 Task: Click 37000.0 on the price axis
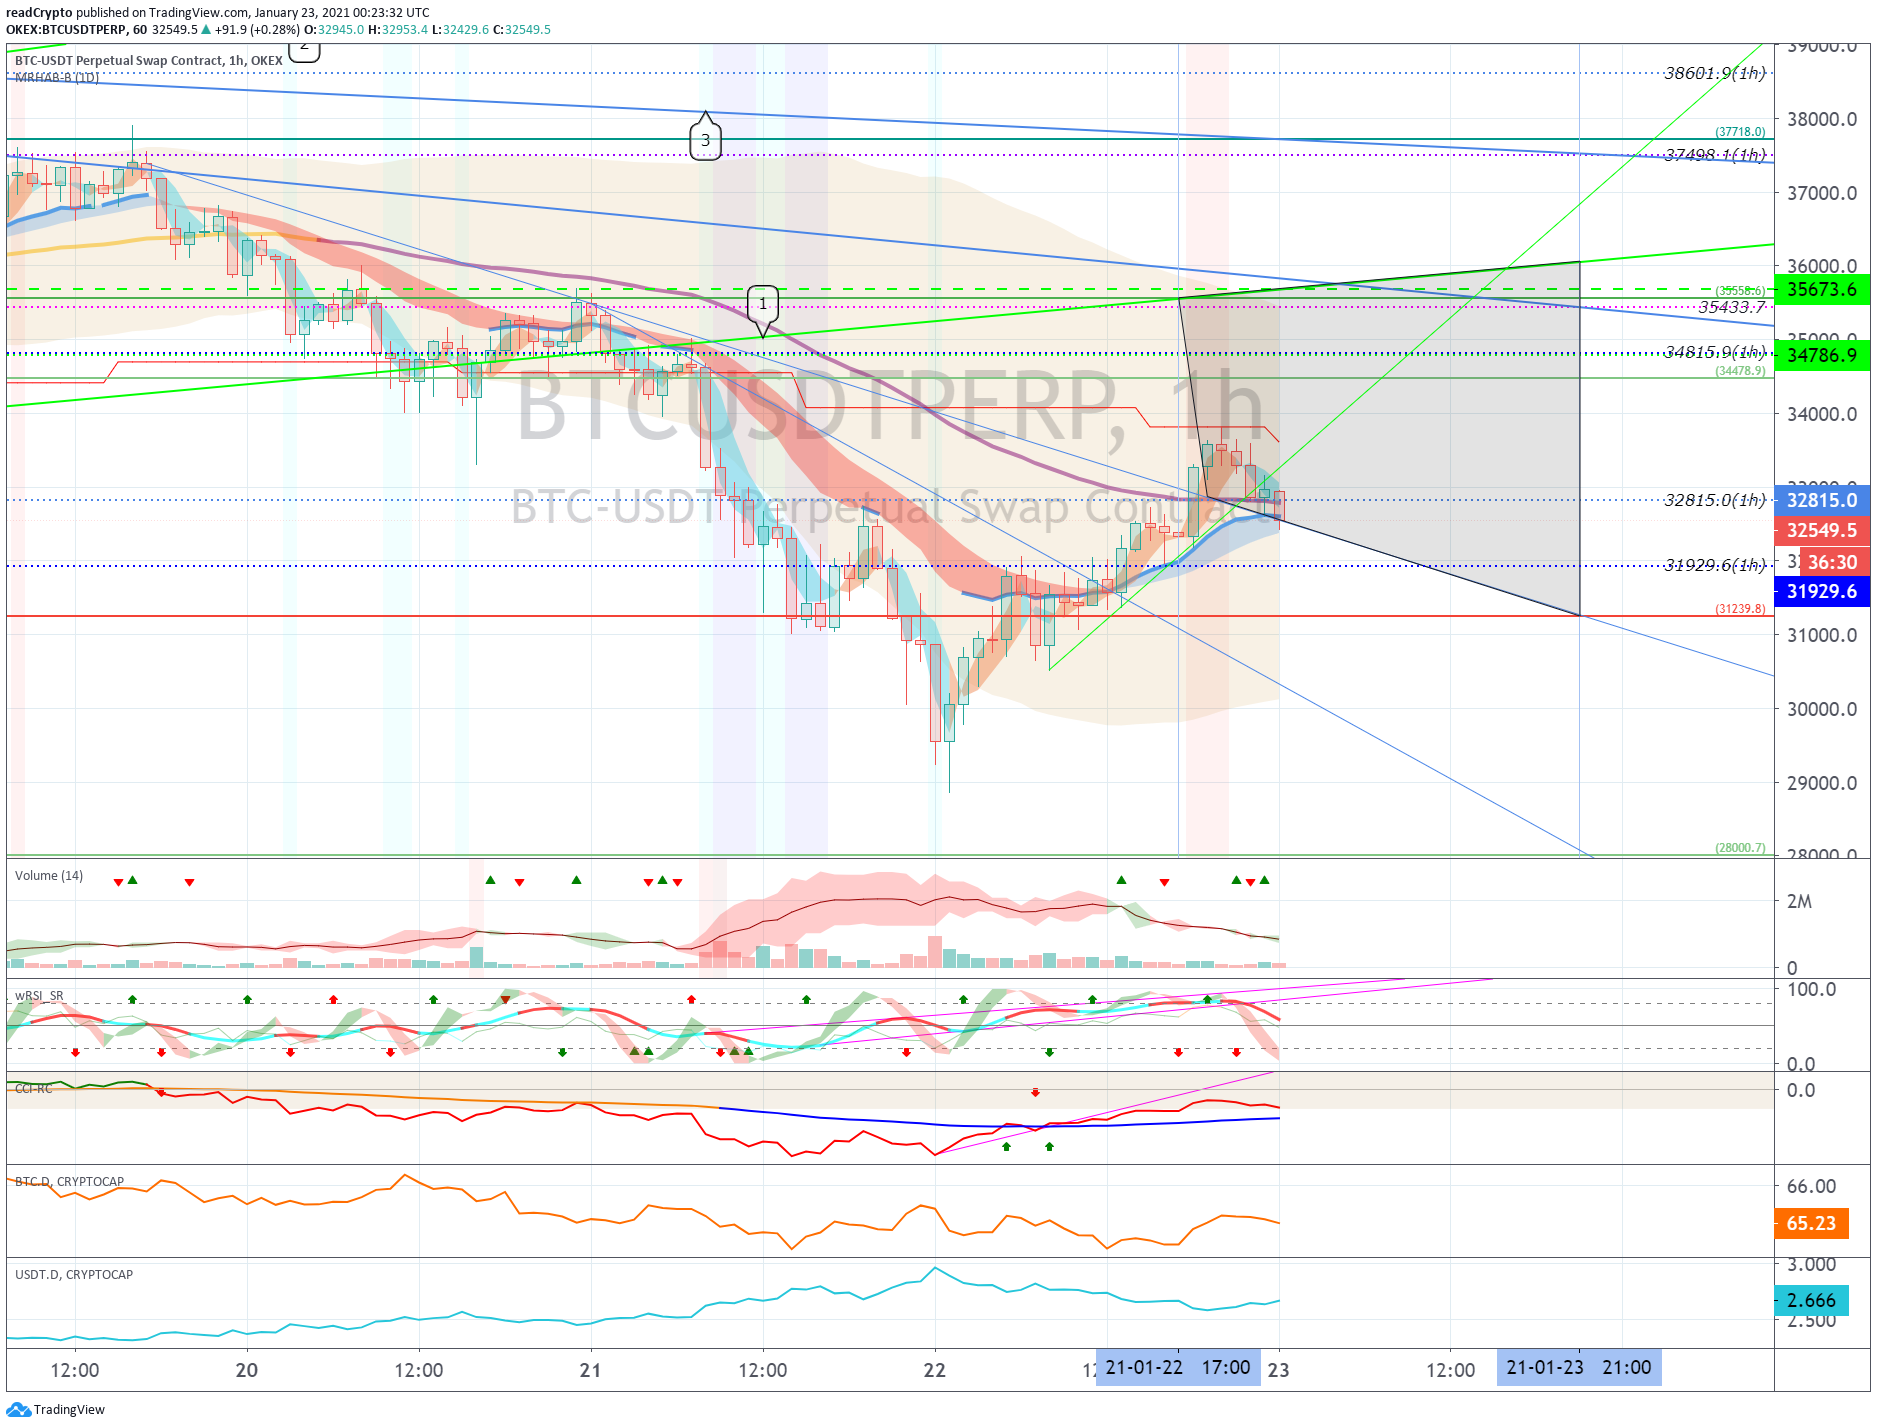tap(1822, 193)
